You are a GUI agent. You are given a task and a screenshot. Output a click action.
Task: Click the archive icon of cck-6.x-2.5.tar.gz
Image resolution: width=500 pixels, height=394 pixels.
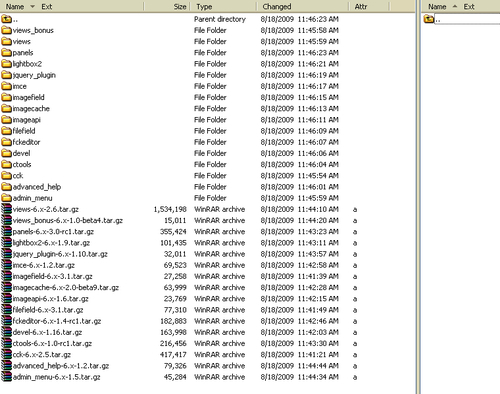pos(6,354)
